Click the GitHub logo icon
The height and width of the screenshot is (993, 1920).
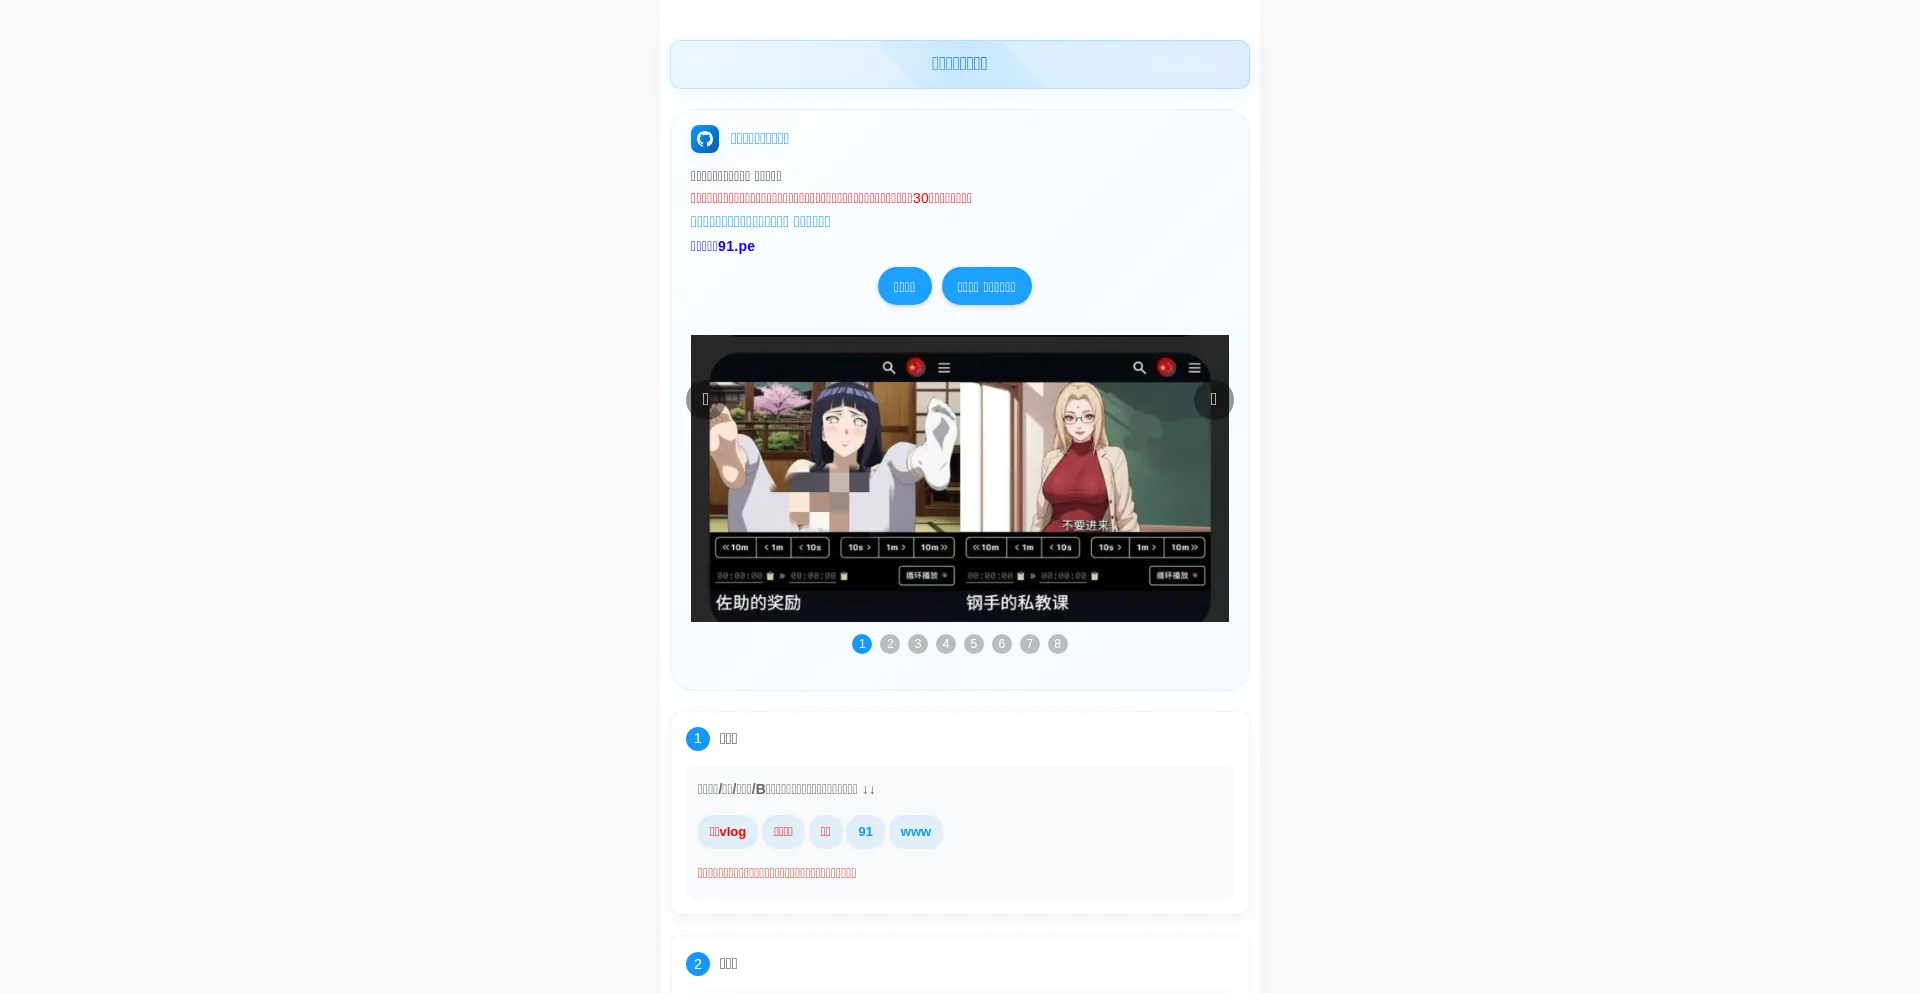pos(705,139)
